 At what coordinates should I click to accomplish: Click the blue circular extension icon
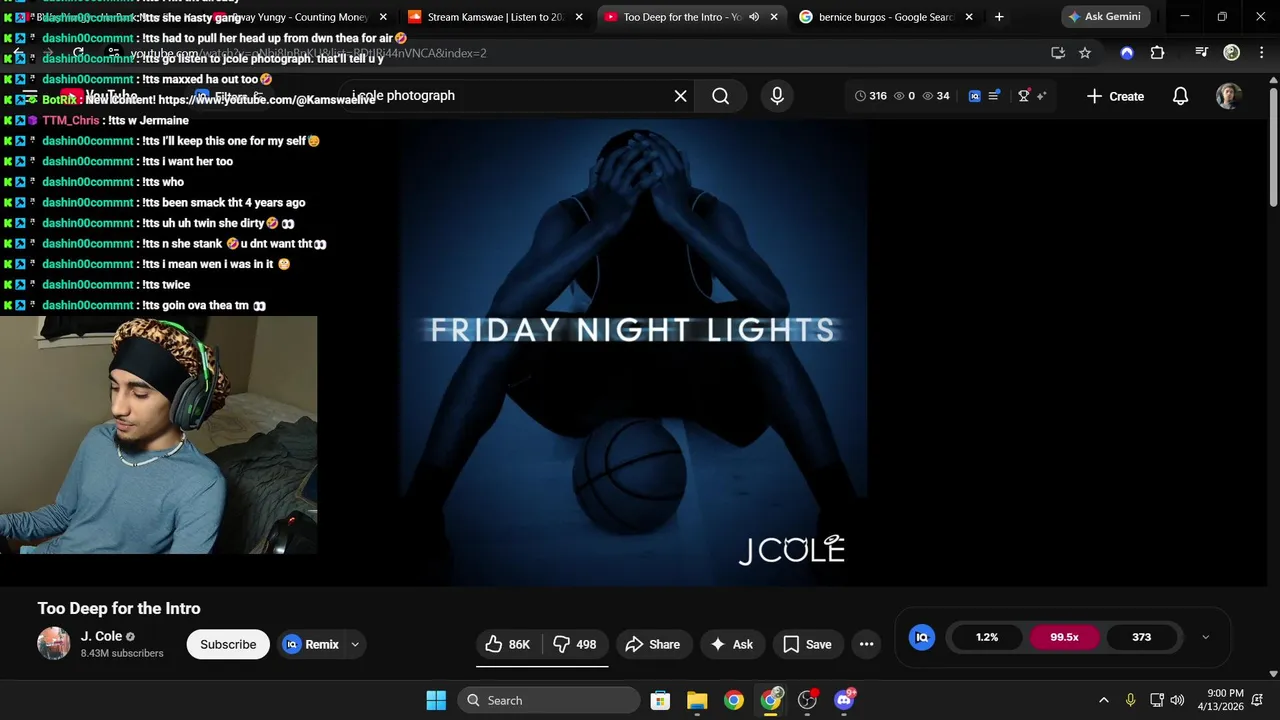click(1127, 53)
